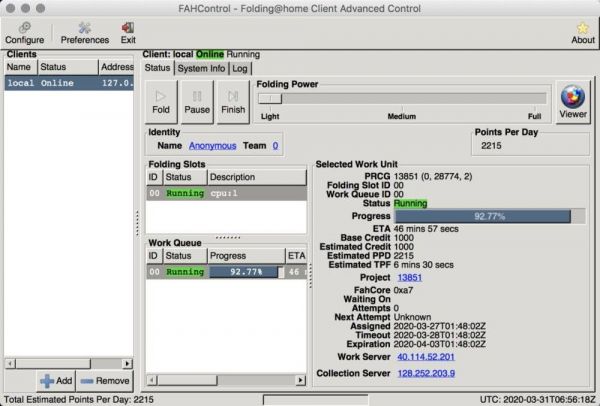Open the Anonymous name link
Image resolution: width=600 pixels, height=406 pixels.
212,145
